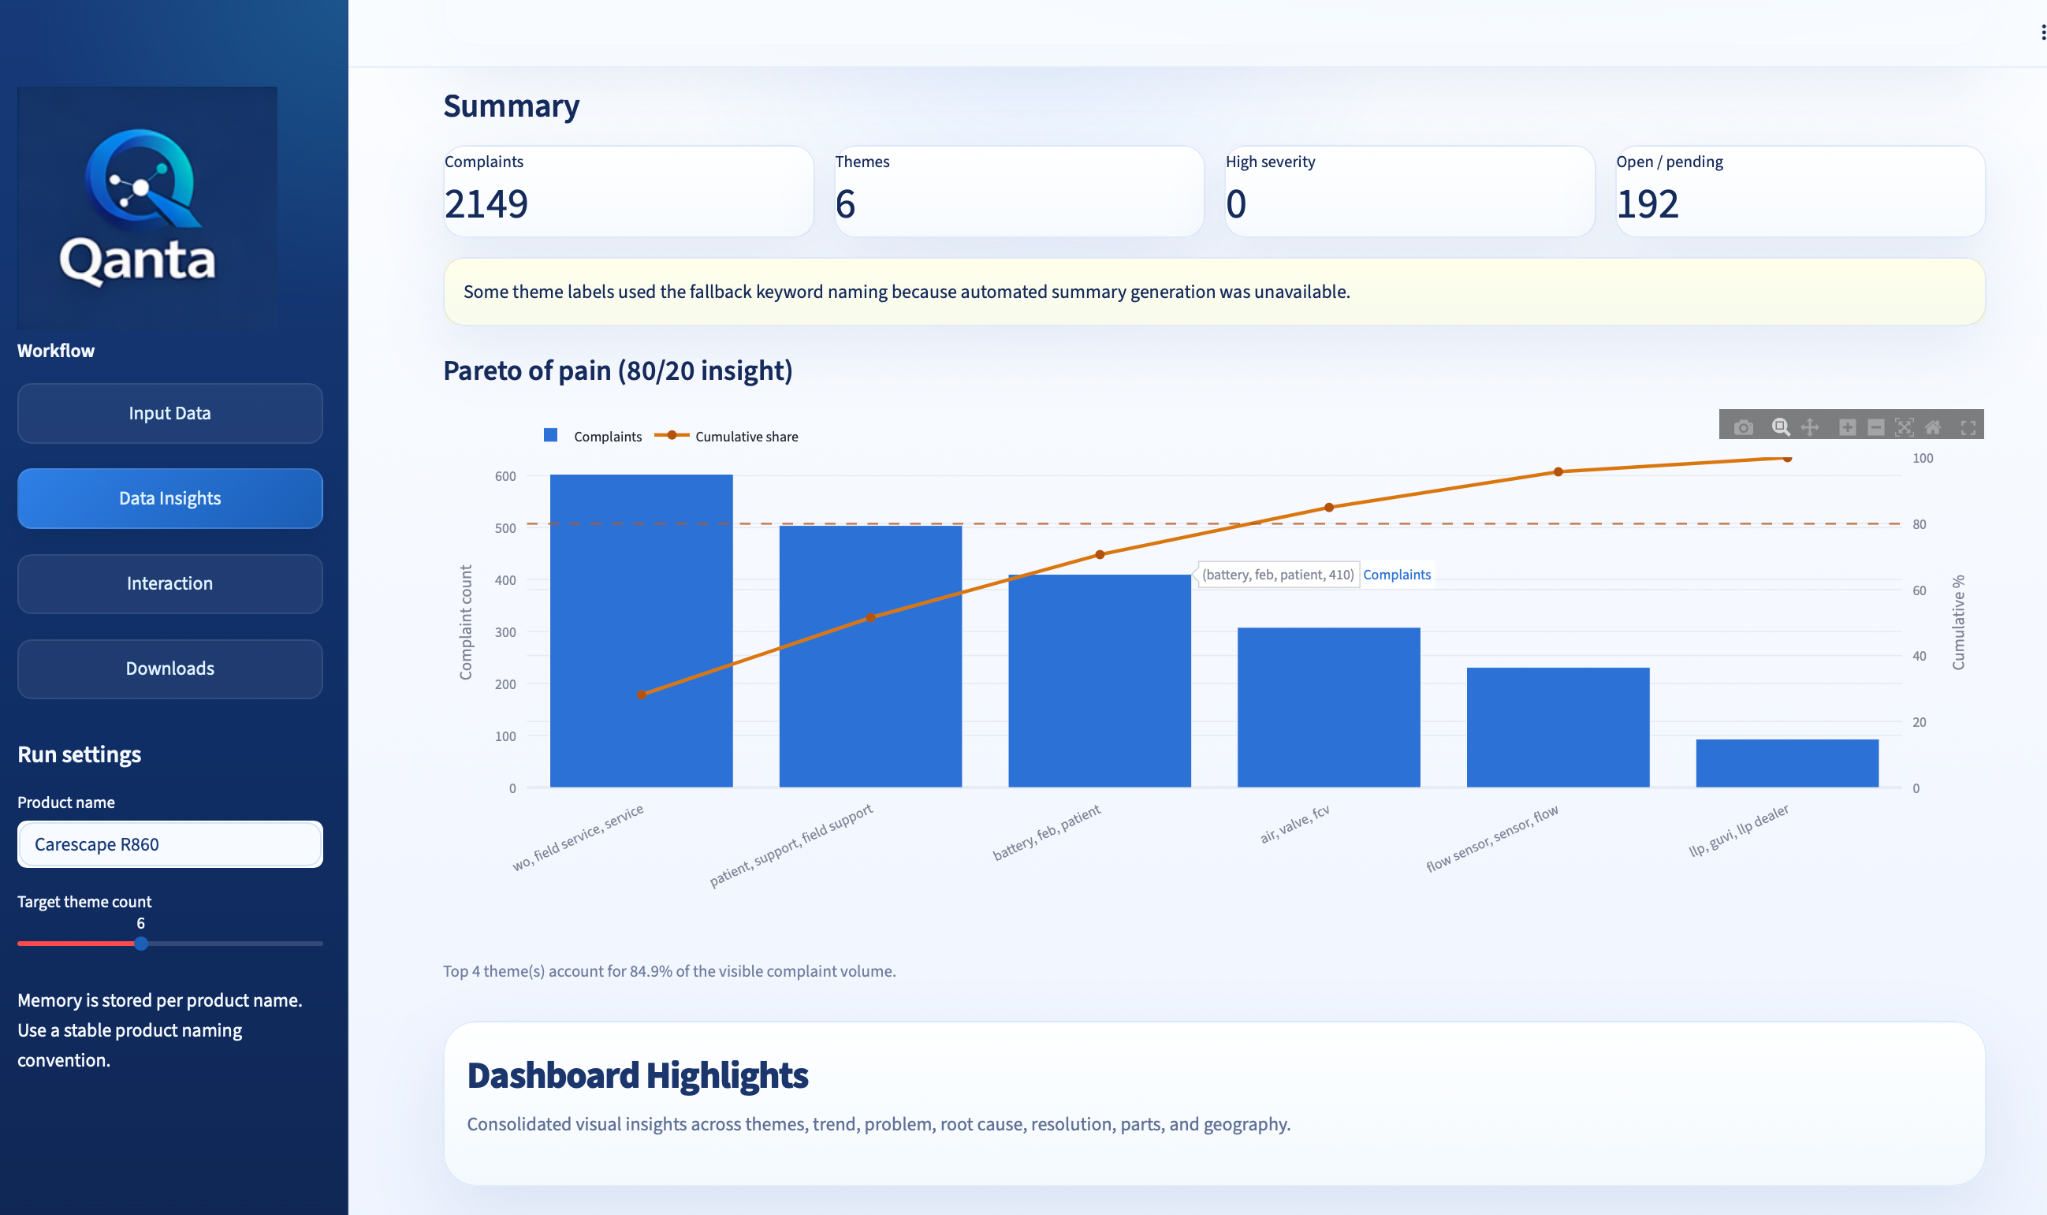This screenshot has height=1215, width=2047.
Task: Open the three-dot app menu
Action: click(2042, 33)
